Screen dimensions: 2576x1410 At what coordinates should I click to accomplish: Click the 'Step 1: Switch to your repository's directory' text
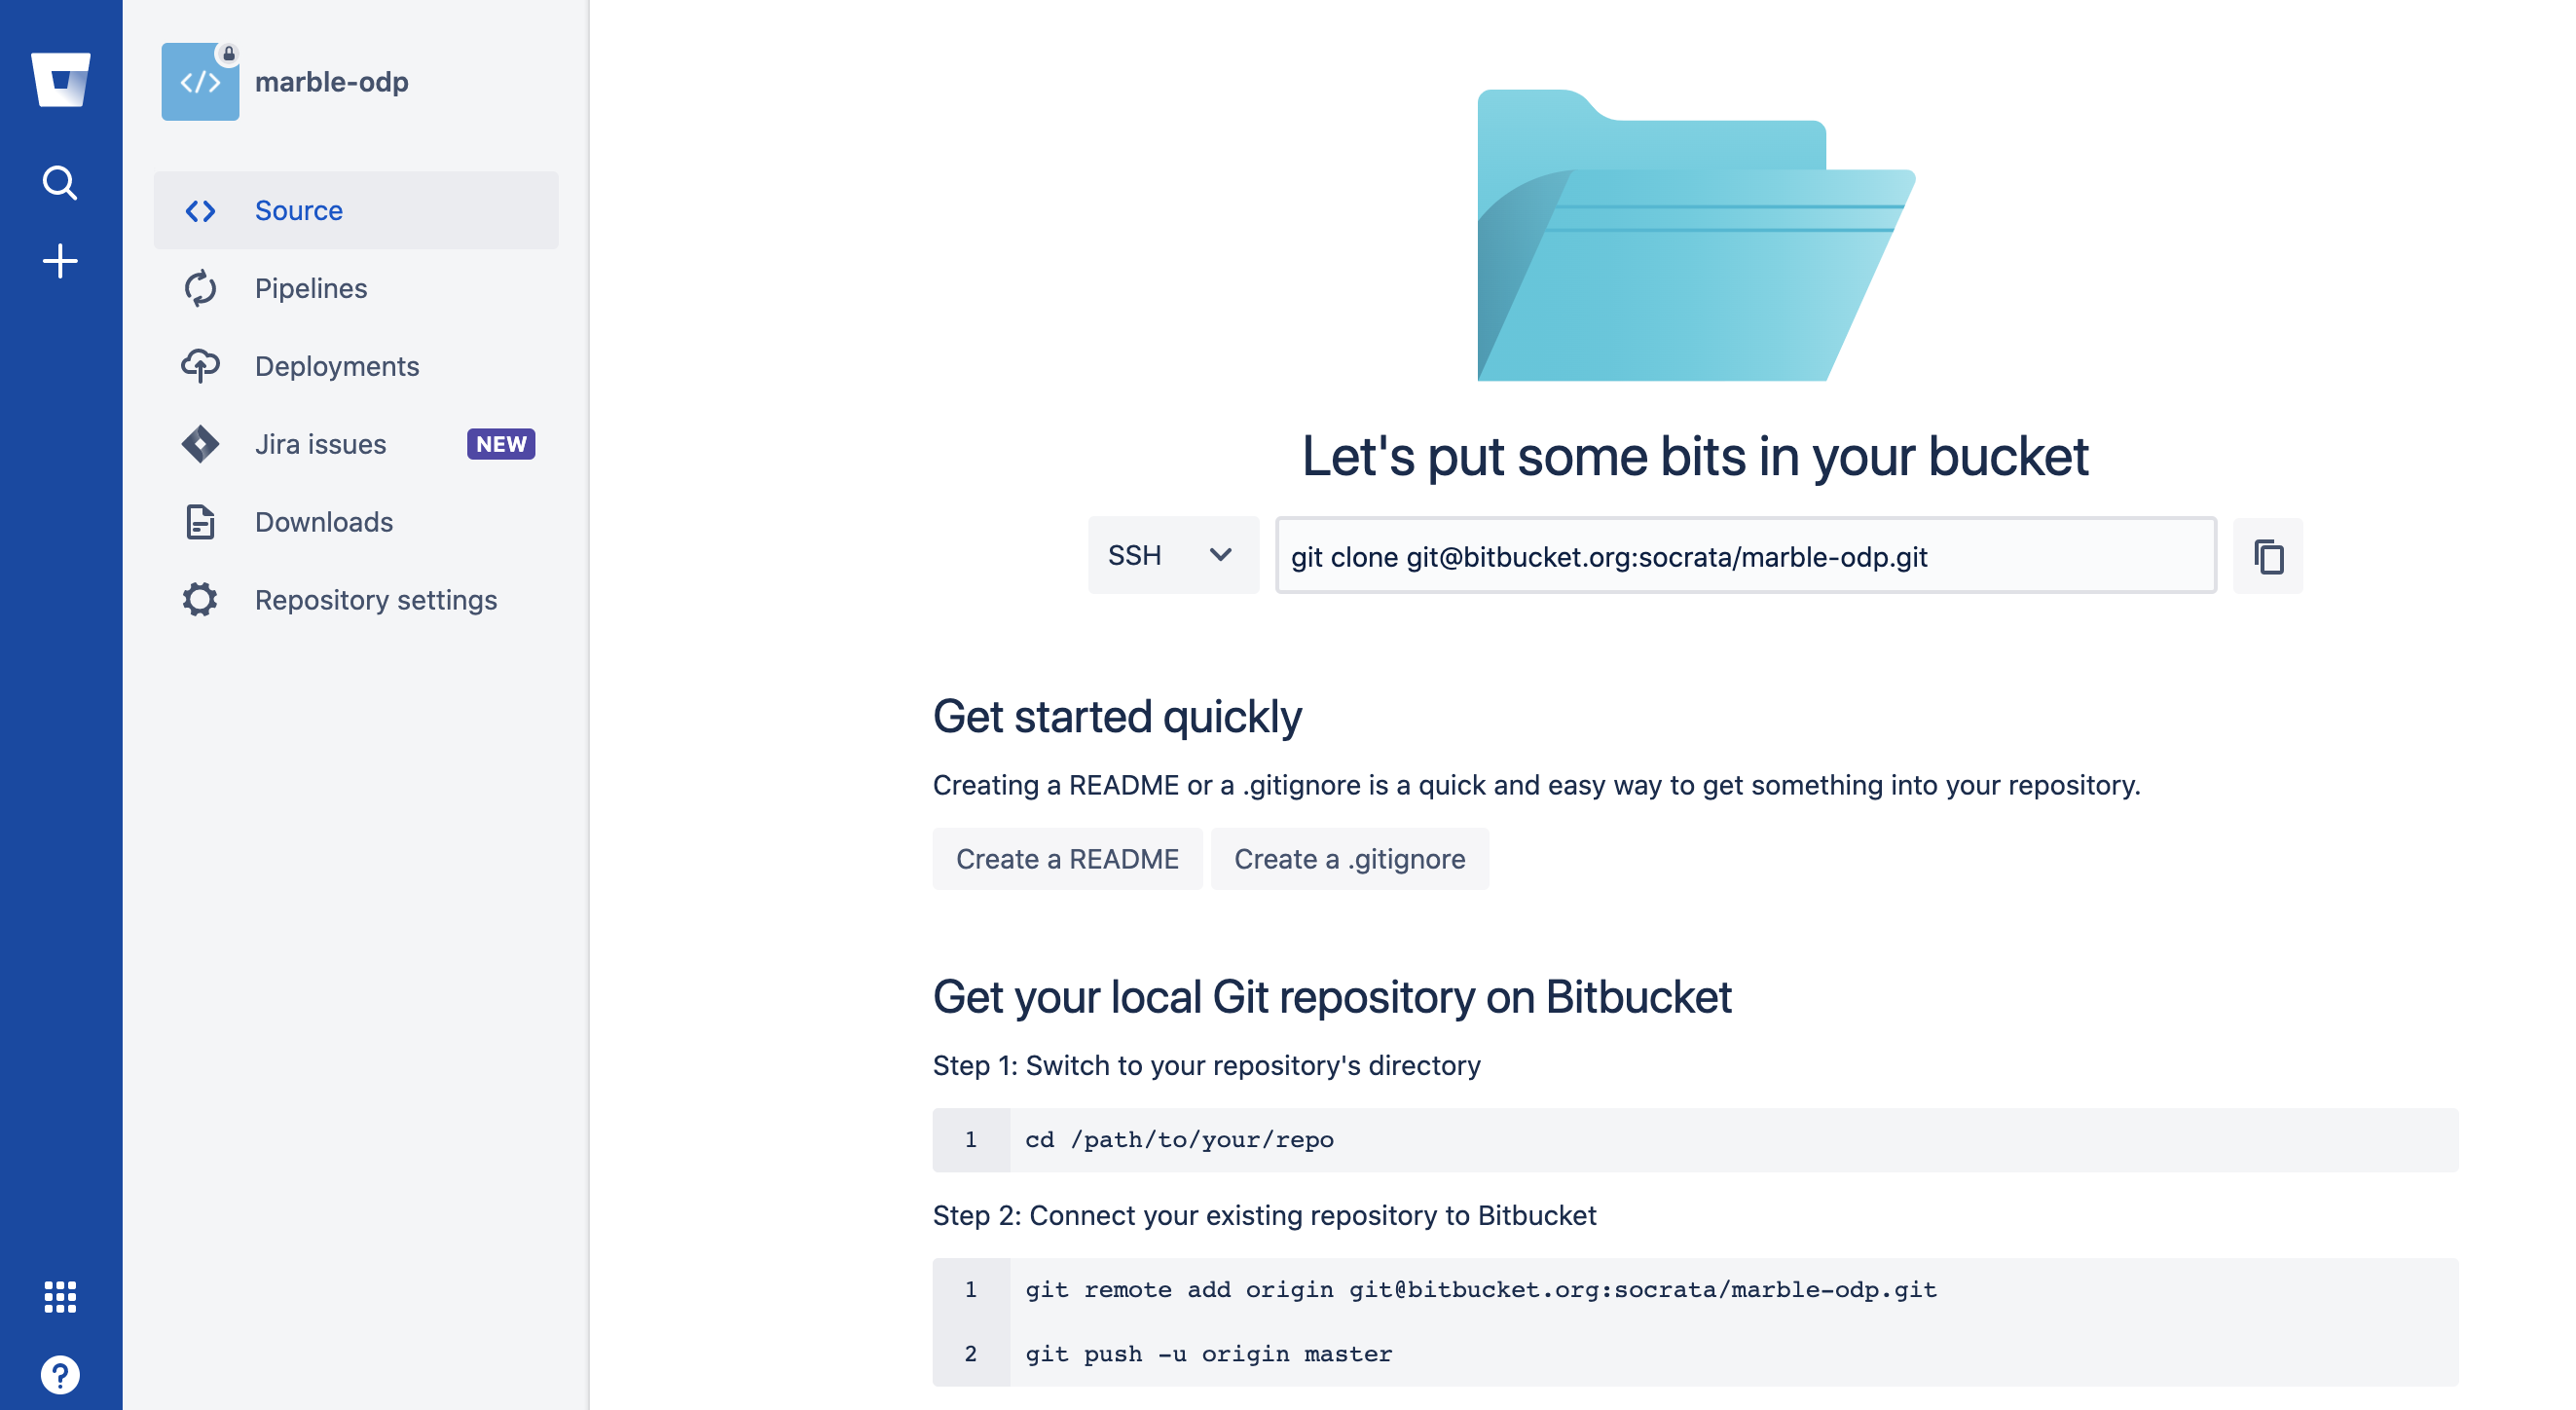point(1207,1066)
